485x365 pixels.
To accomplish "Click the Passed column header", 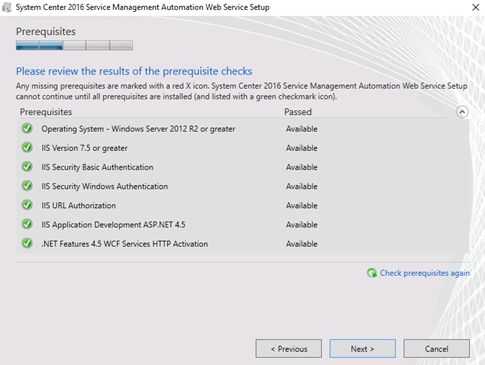I will [x=298, y=112].
